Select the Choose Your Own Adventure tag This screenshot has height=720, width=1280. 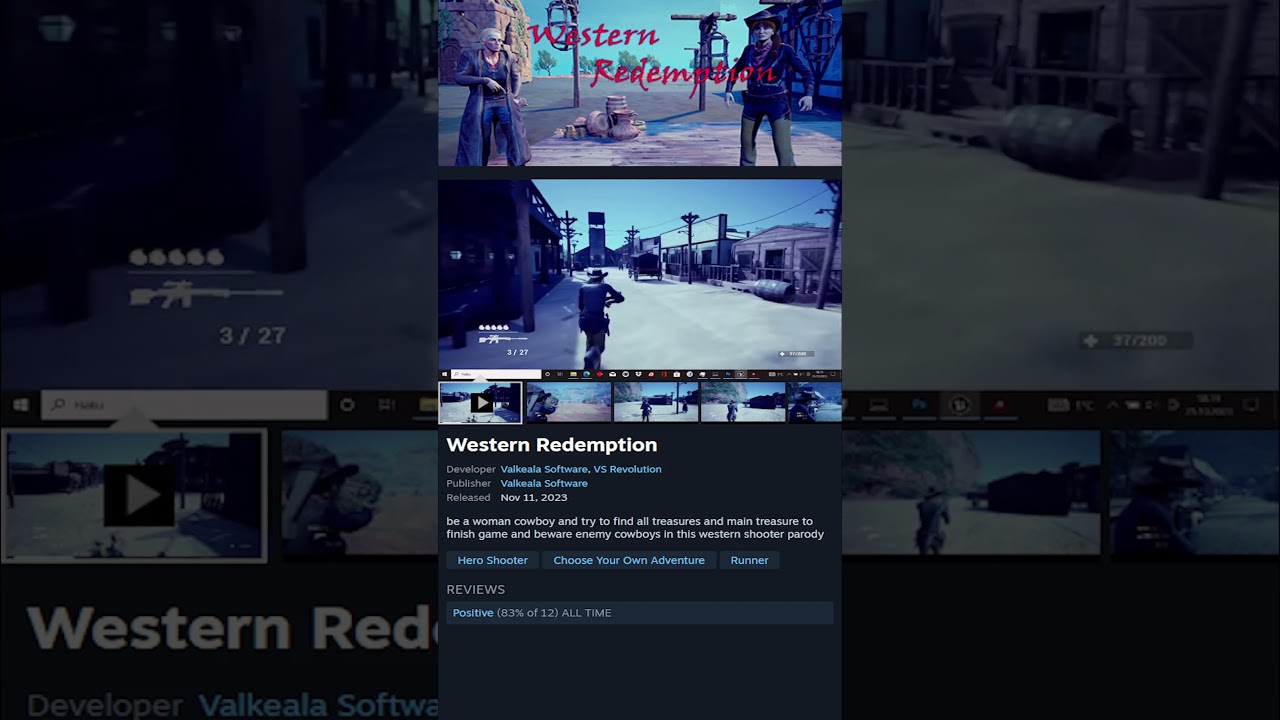coord(629,560)
